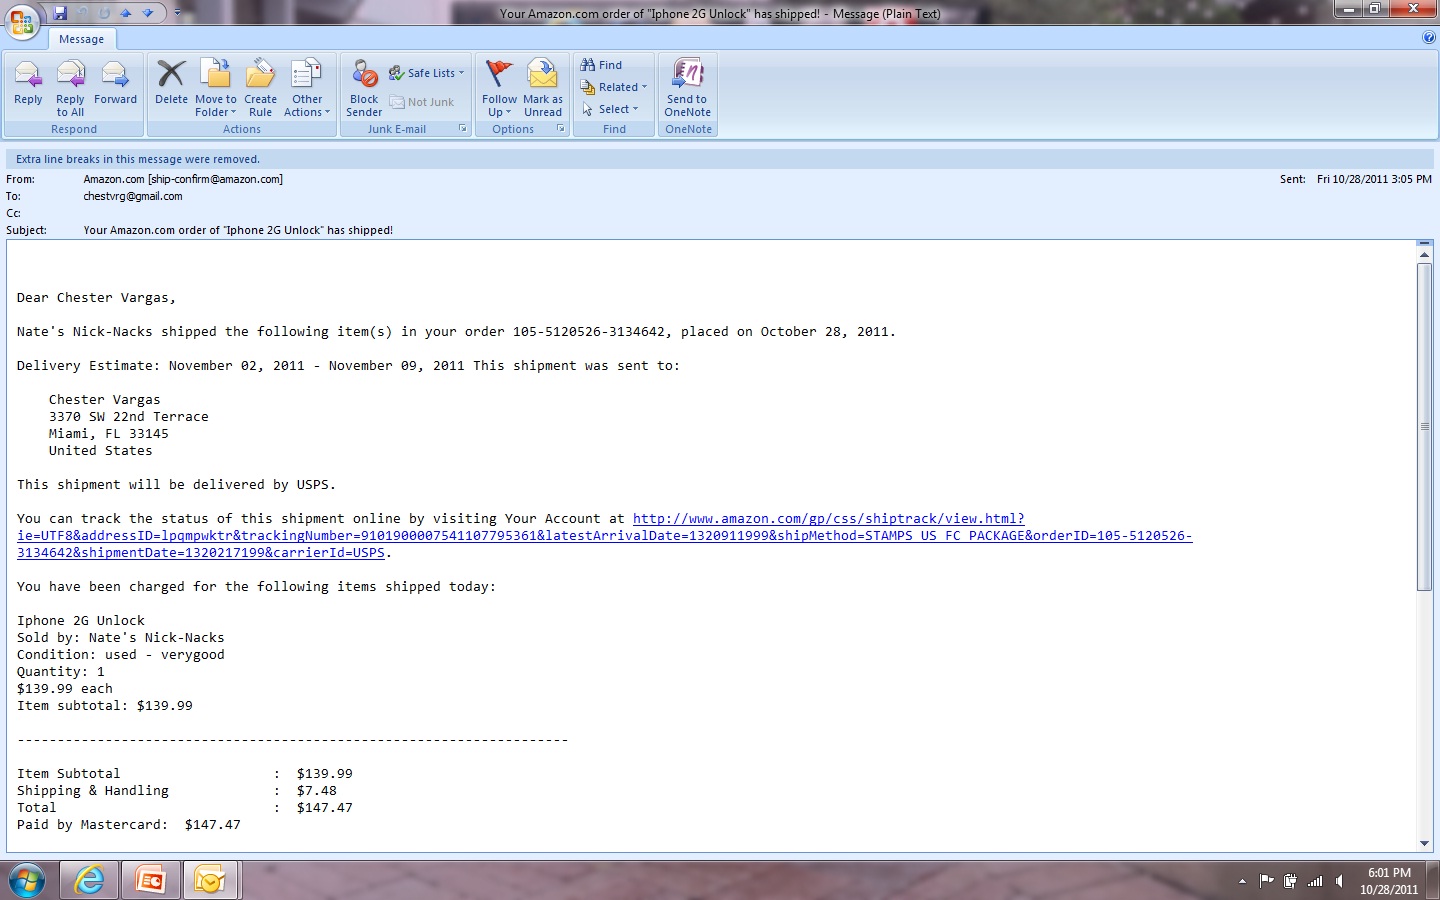Click the subject line text
1440x900 pixels.
[238, 230]
